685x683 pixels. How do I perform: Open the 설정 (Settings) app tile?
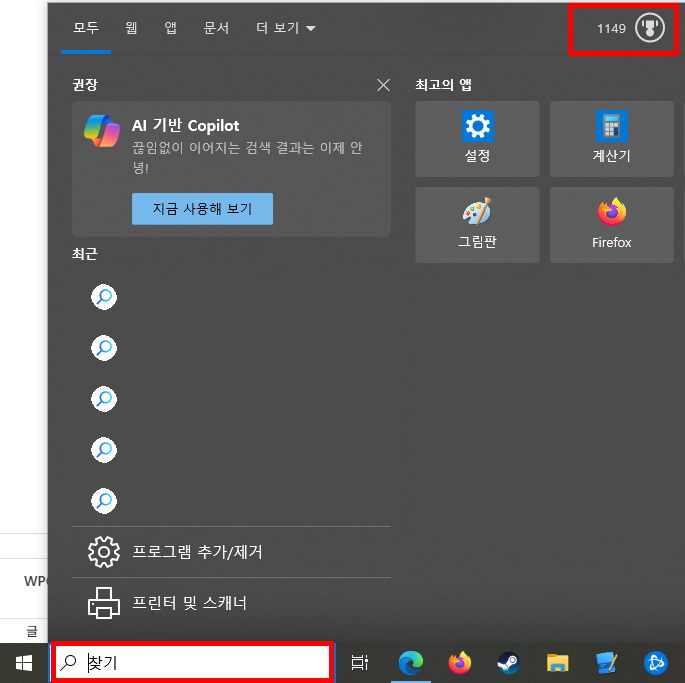(477, 138)
